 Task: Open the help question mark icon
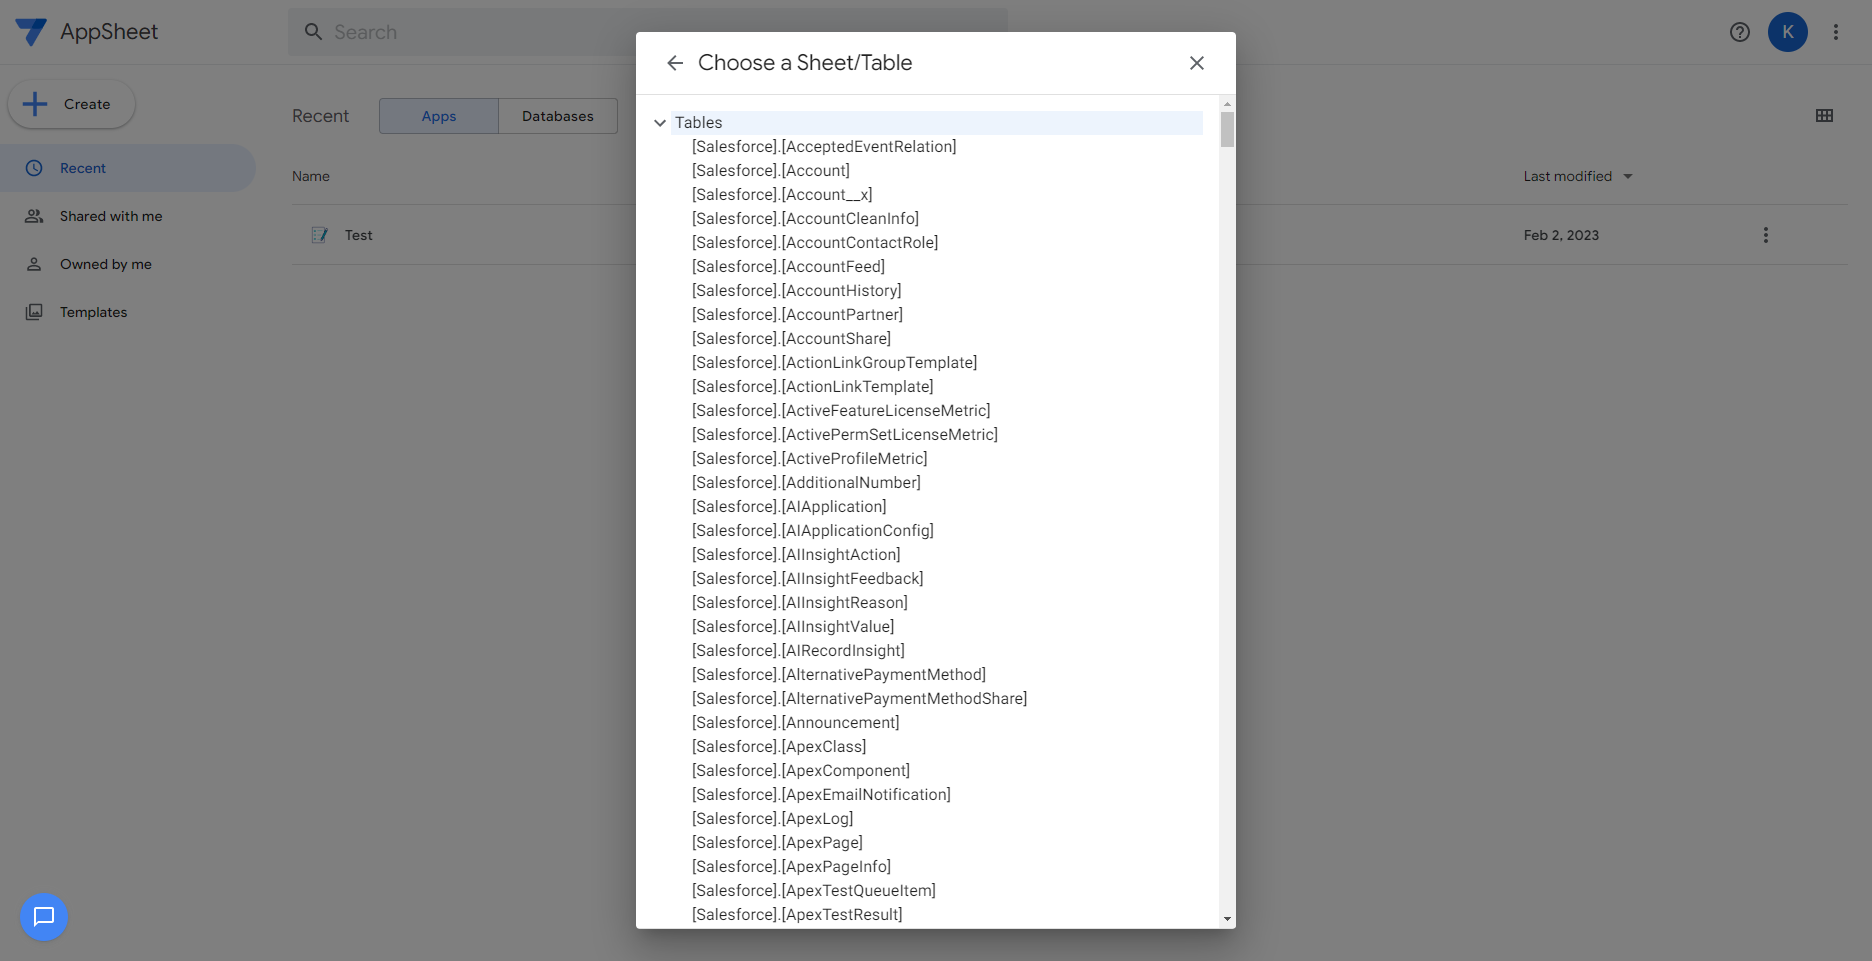[1740, 32]
